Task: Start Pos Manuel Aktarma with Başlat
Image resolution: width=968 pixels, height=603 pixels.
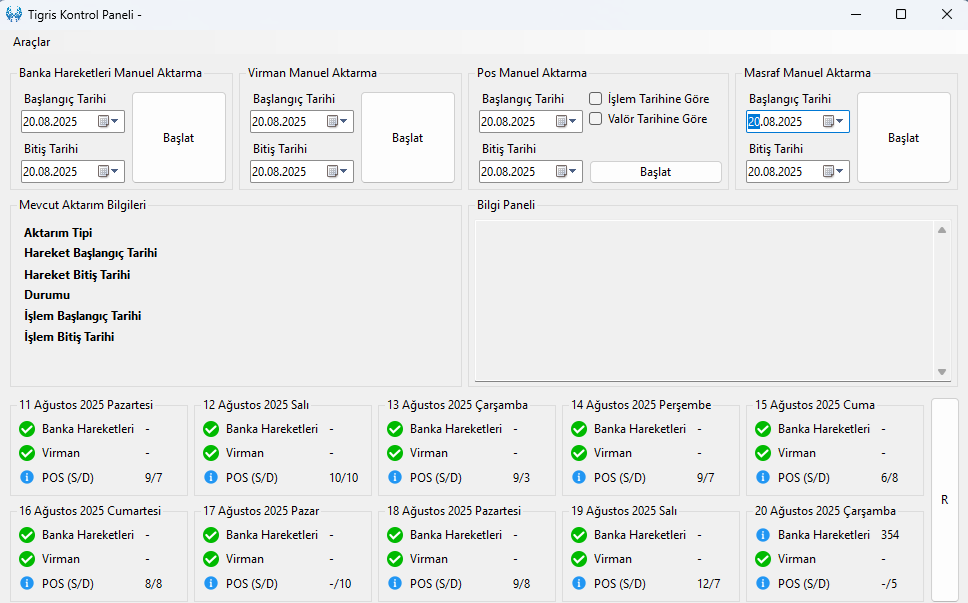Action: tap(655, 172)
